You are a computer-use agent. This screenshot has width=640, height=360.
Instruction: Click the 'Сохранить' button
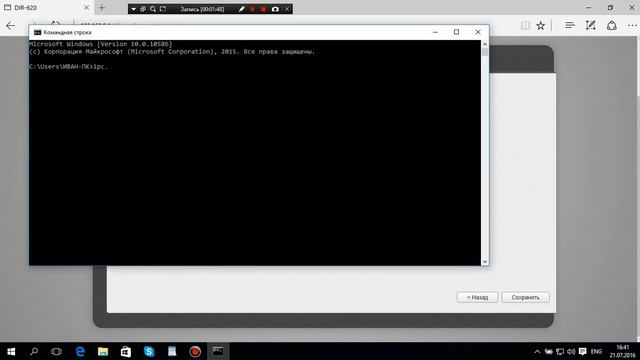click(525, 297)
